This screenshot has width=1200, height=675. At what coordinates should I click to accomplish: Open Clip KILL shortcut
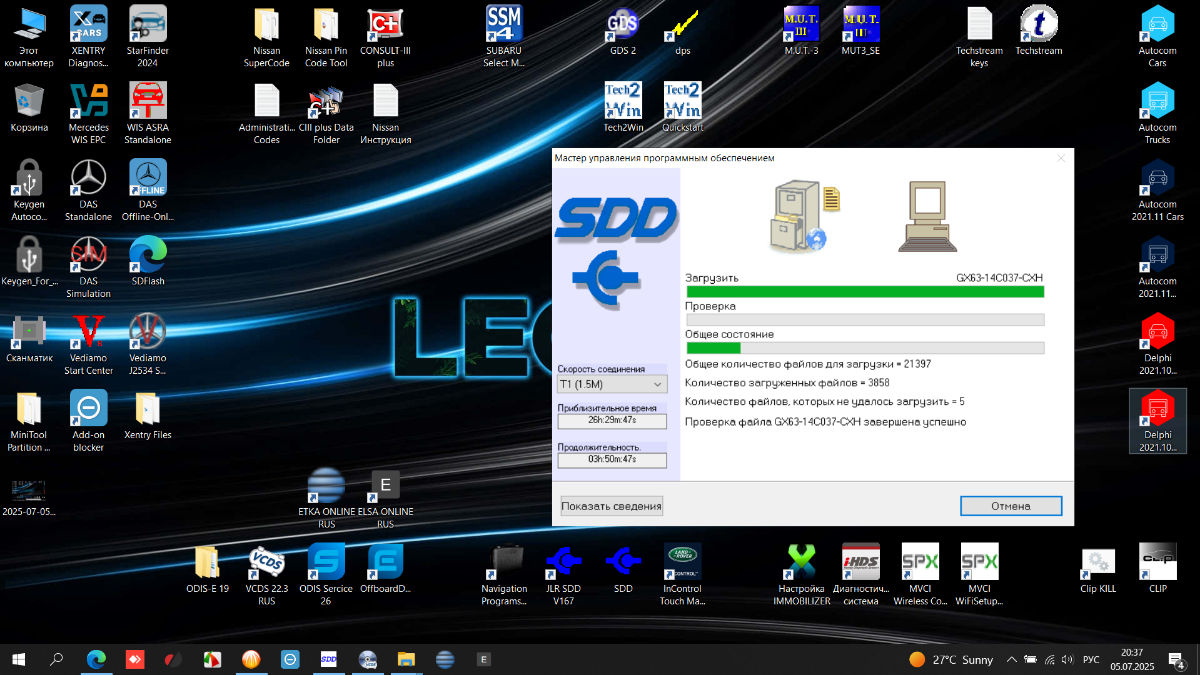[1098, 568]
